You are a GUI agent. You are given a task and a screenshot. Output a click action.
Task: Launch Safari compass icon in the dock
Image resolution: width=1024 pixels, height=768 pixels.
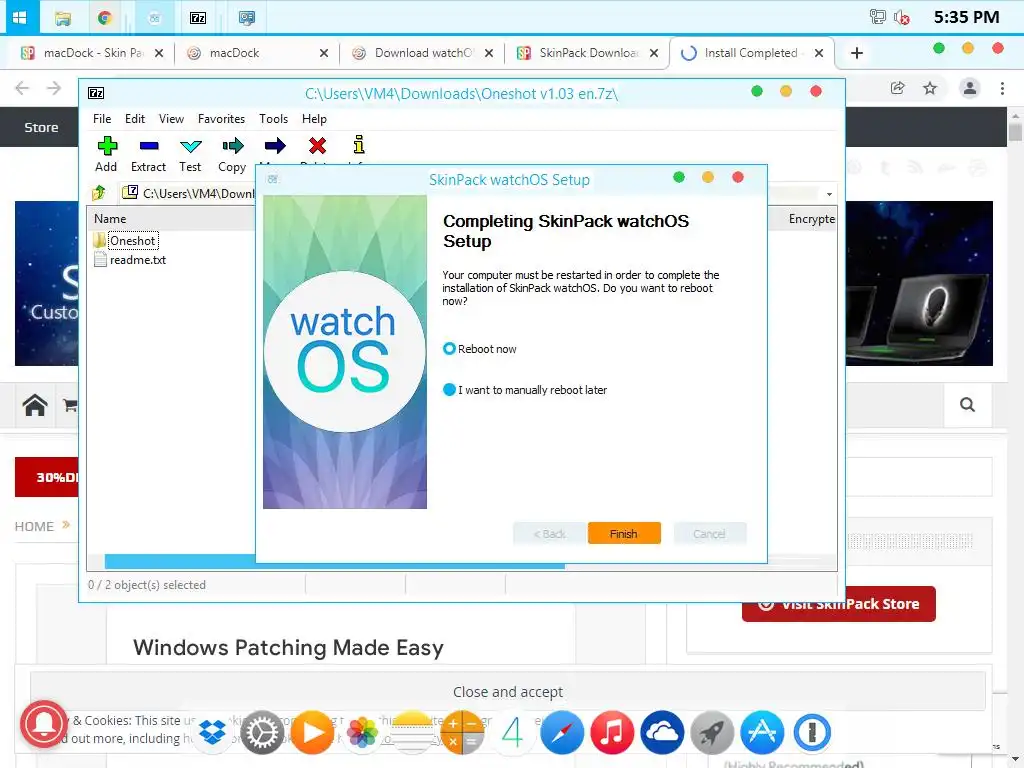pyautogui.click(x=562, y=732)
